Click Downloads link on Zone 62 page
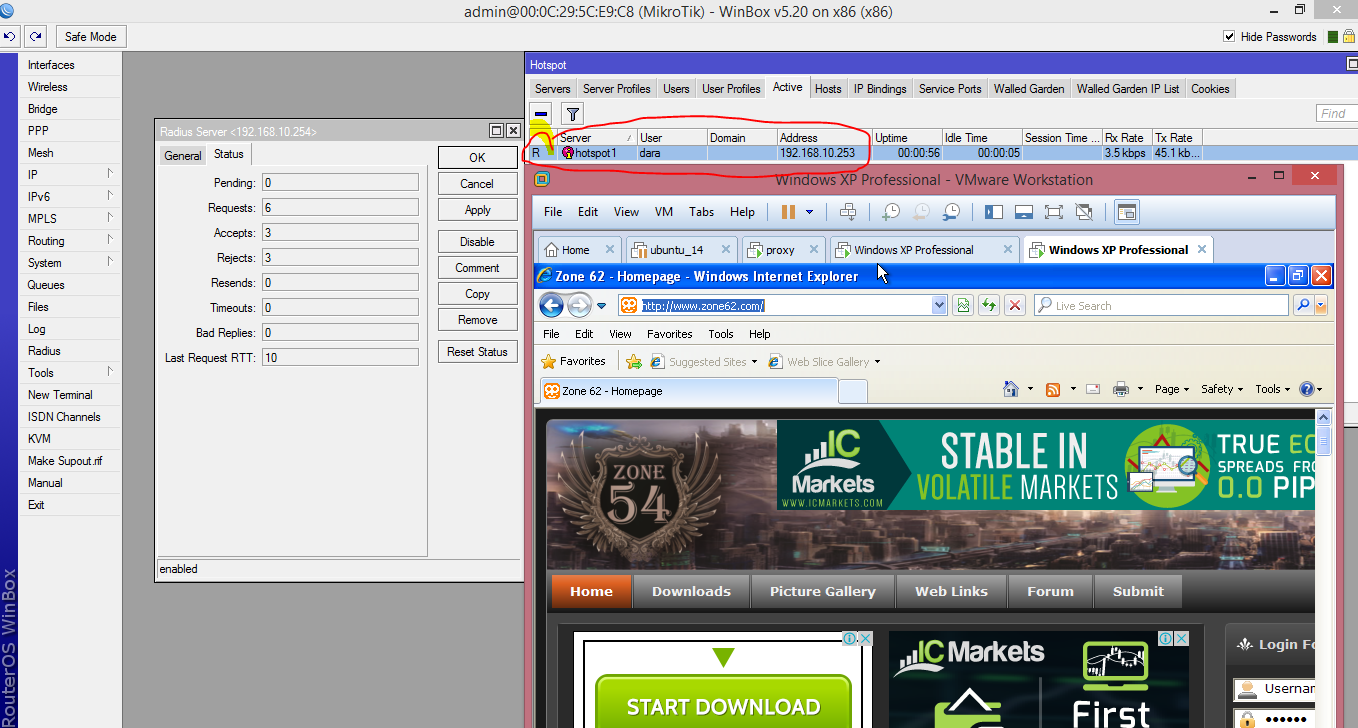1358x728 pixels. click(x=691, y=591)
